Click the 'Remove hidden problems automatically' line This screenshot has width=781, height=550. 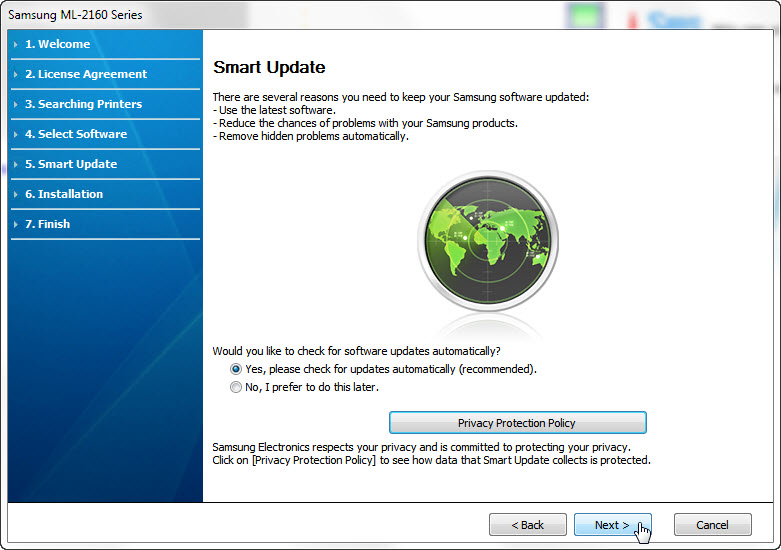[311, 136]
